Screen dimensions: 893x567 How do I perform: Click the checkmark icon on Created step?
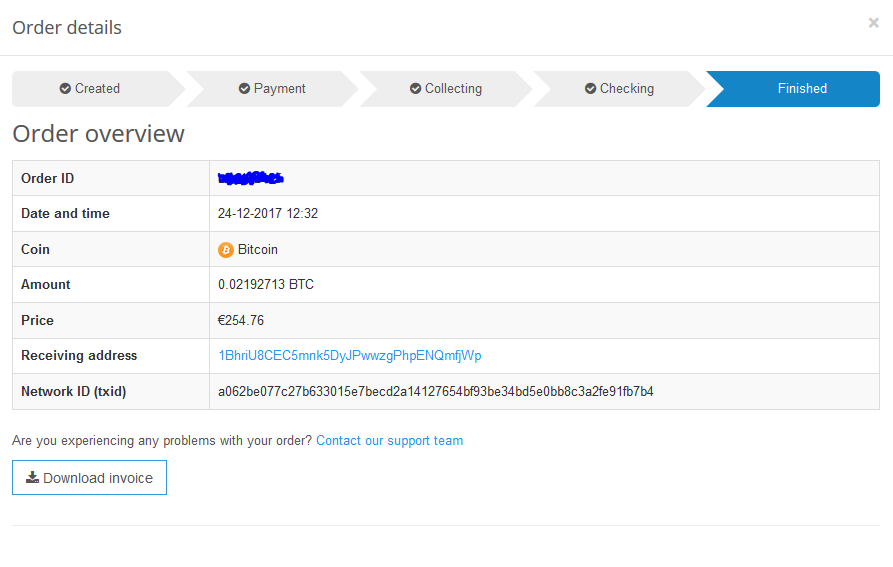(65, 89)
